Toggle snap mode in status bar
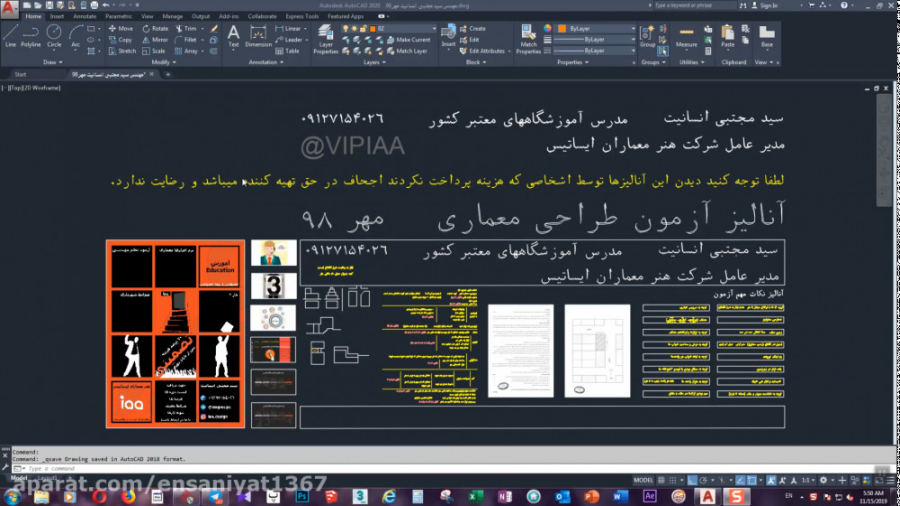 pos(672,480)
